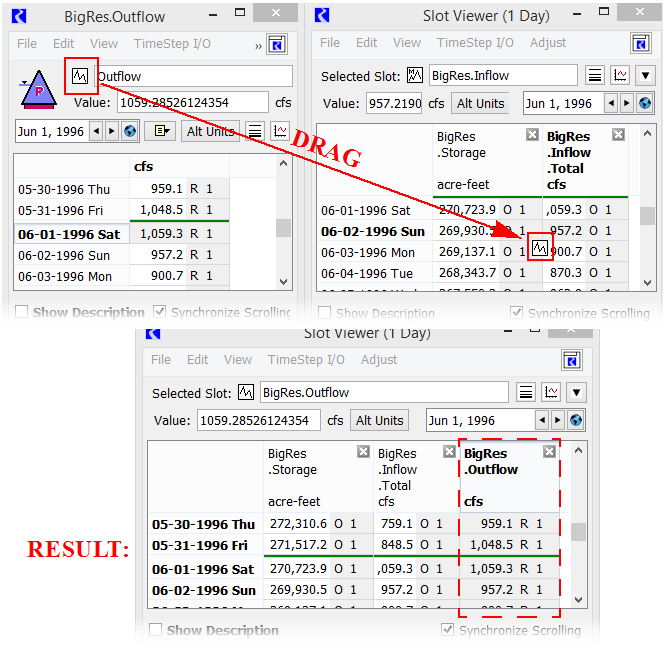The image size is (665, 650).
Task: Click the workspace icon at top-right of bottom Slot Viewer
Action: click(571, 361)
